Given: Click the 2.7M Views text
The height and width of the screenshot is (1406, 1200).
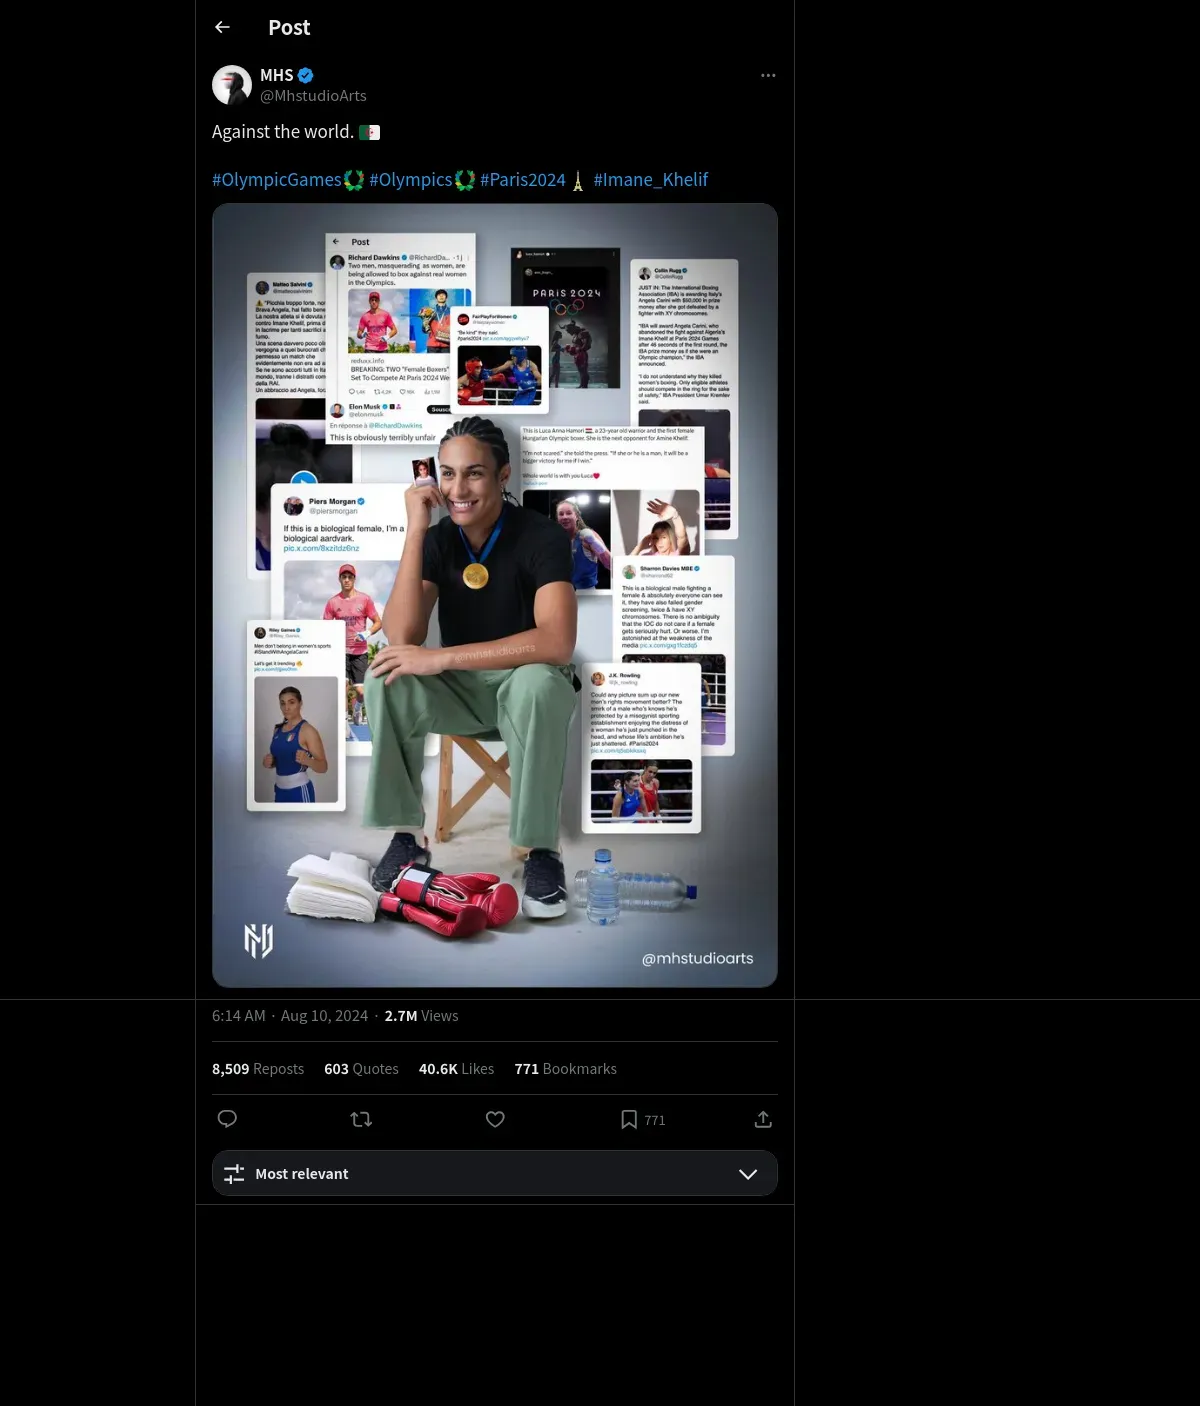Looking at the screenshot, I should coord(421,1016).
